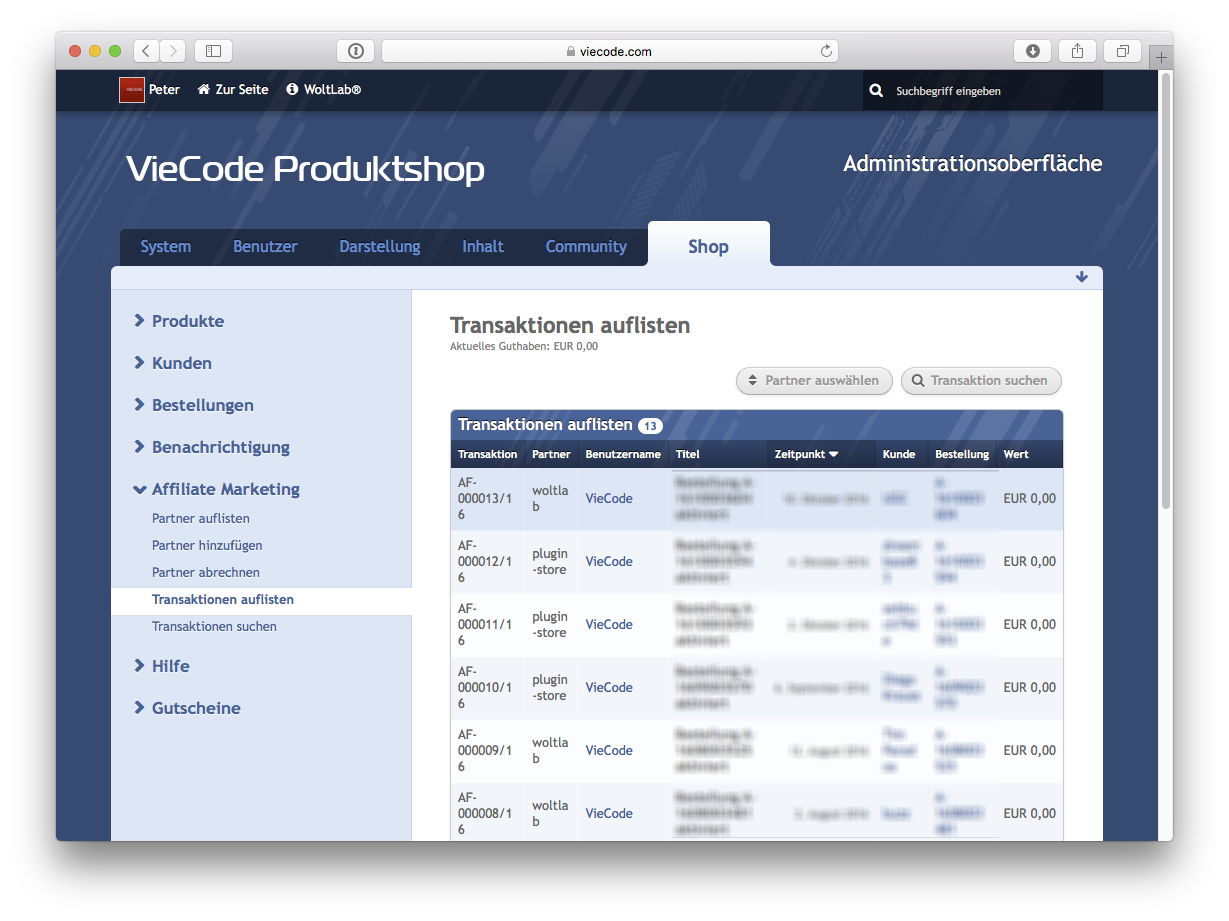Click the Safari back navigation arrow
The height and width of the screenshot is (921, 1229).
(x=146, y=51)
